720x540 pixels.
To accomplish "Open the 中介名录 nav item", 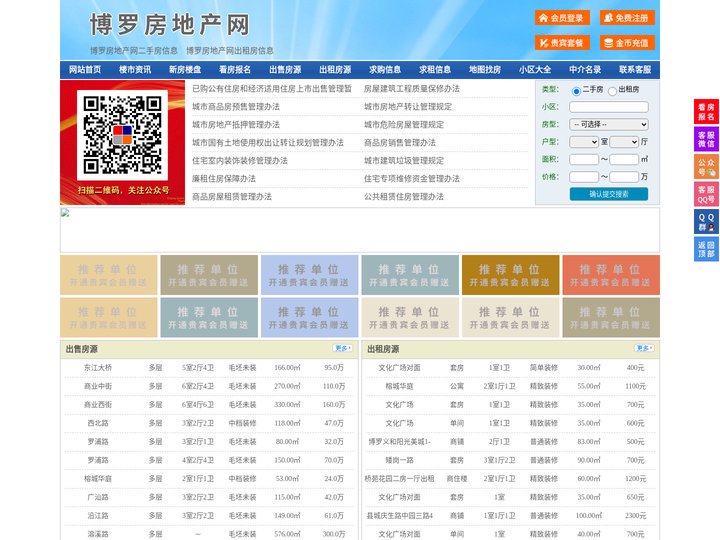I will click(585, 70).
